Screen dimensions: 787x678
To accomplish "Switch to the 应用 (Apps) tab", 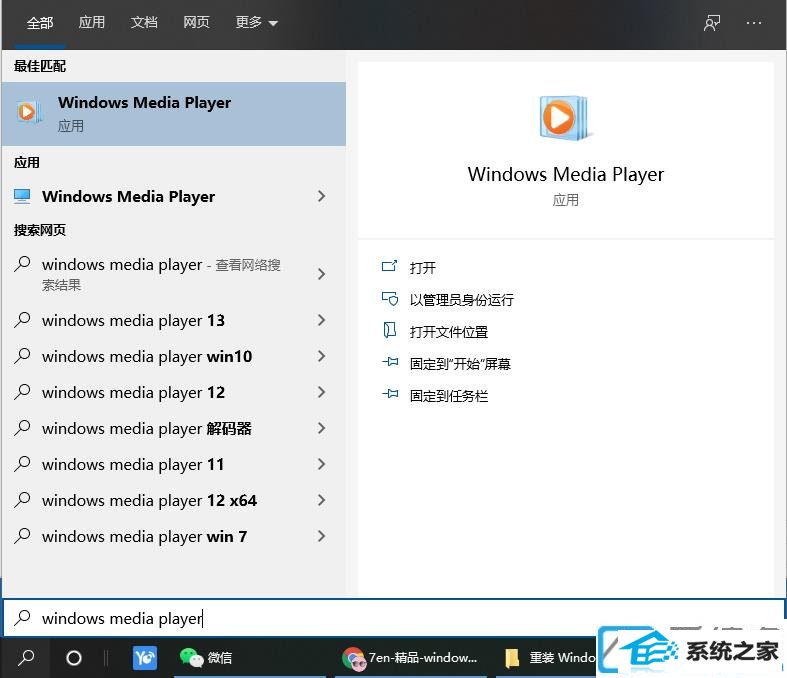I will point(92,23).
